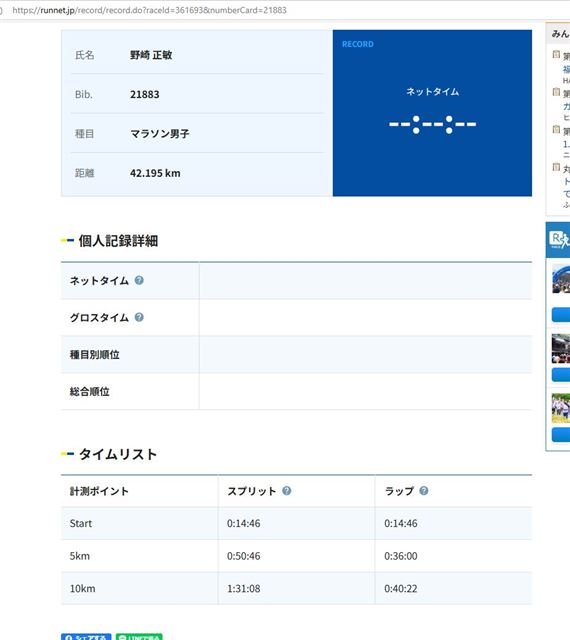The image size is (570, 640).
Task: Click 個人記録詳細 section heading
Action: [x=118, y=241]
